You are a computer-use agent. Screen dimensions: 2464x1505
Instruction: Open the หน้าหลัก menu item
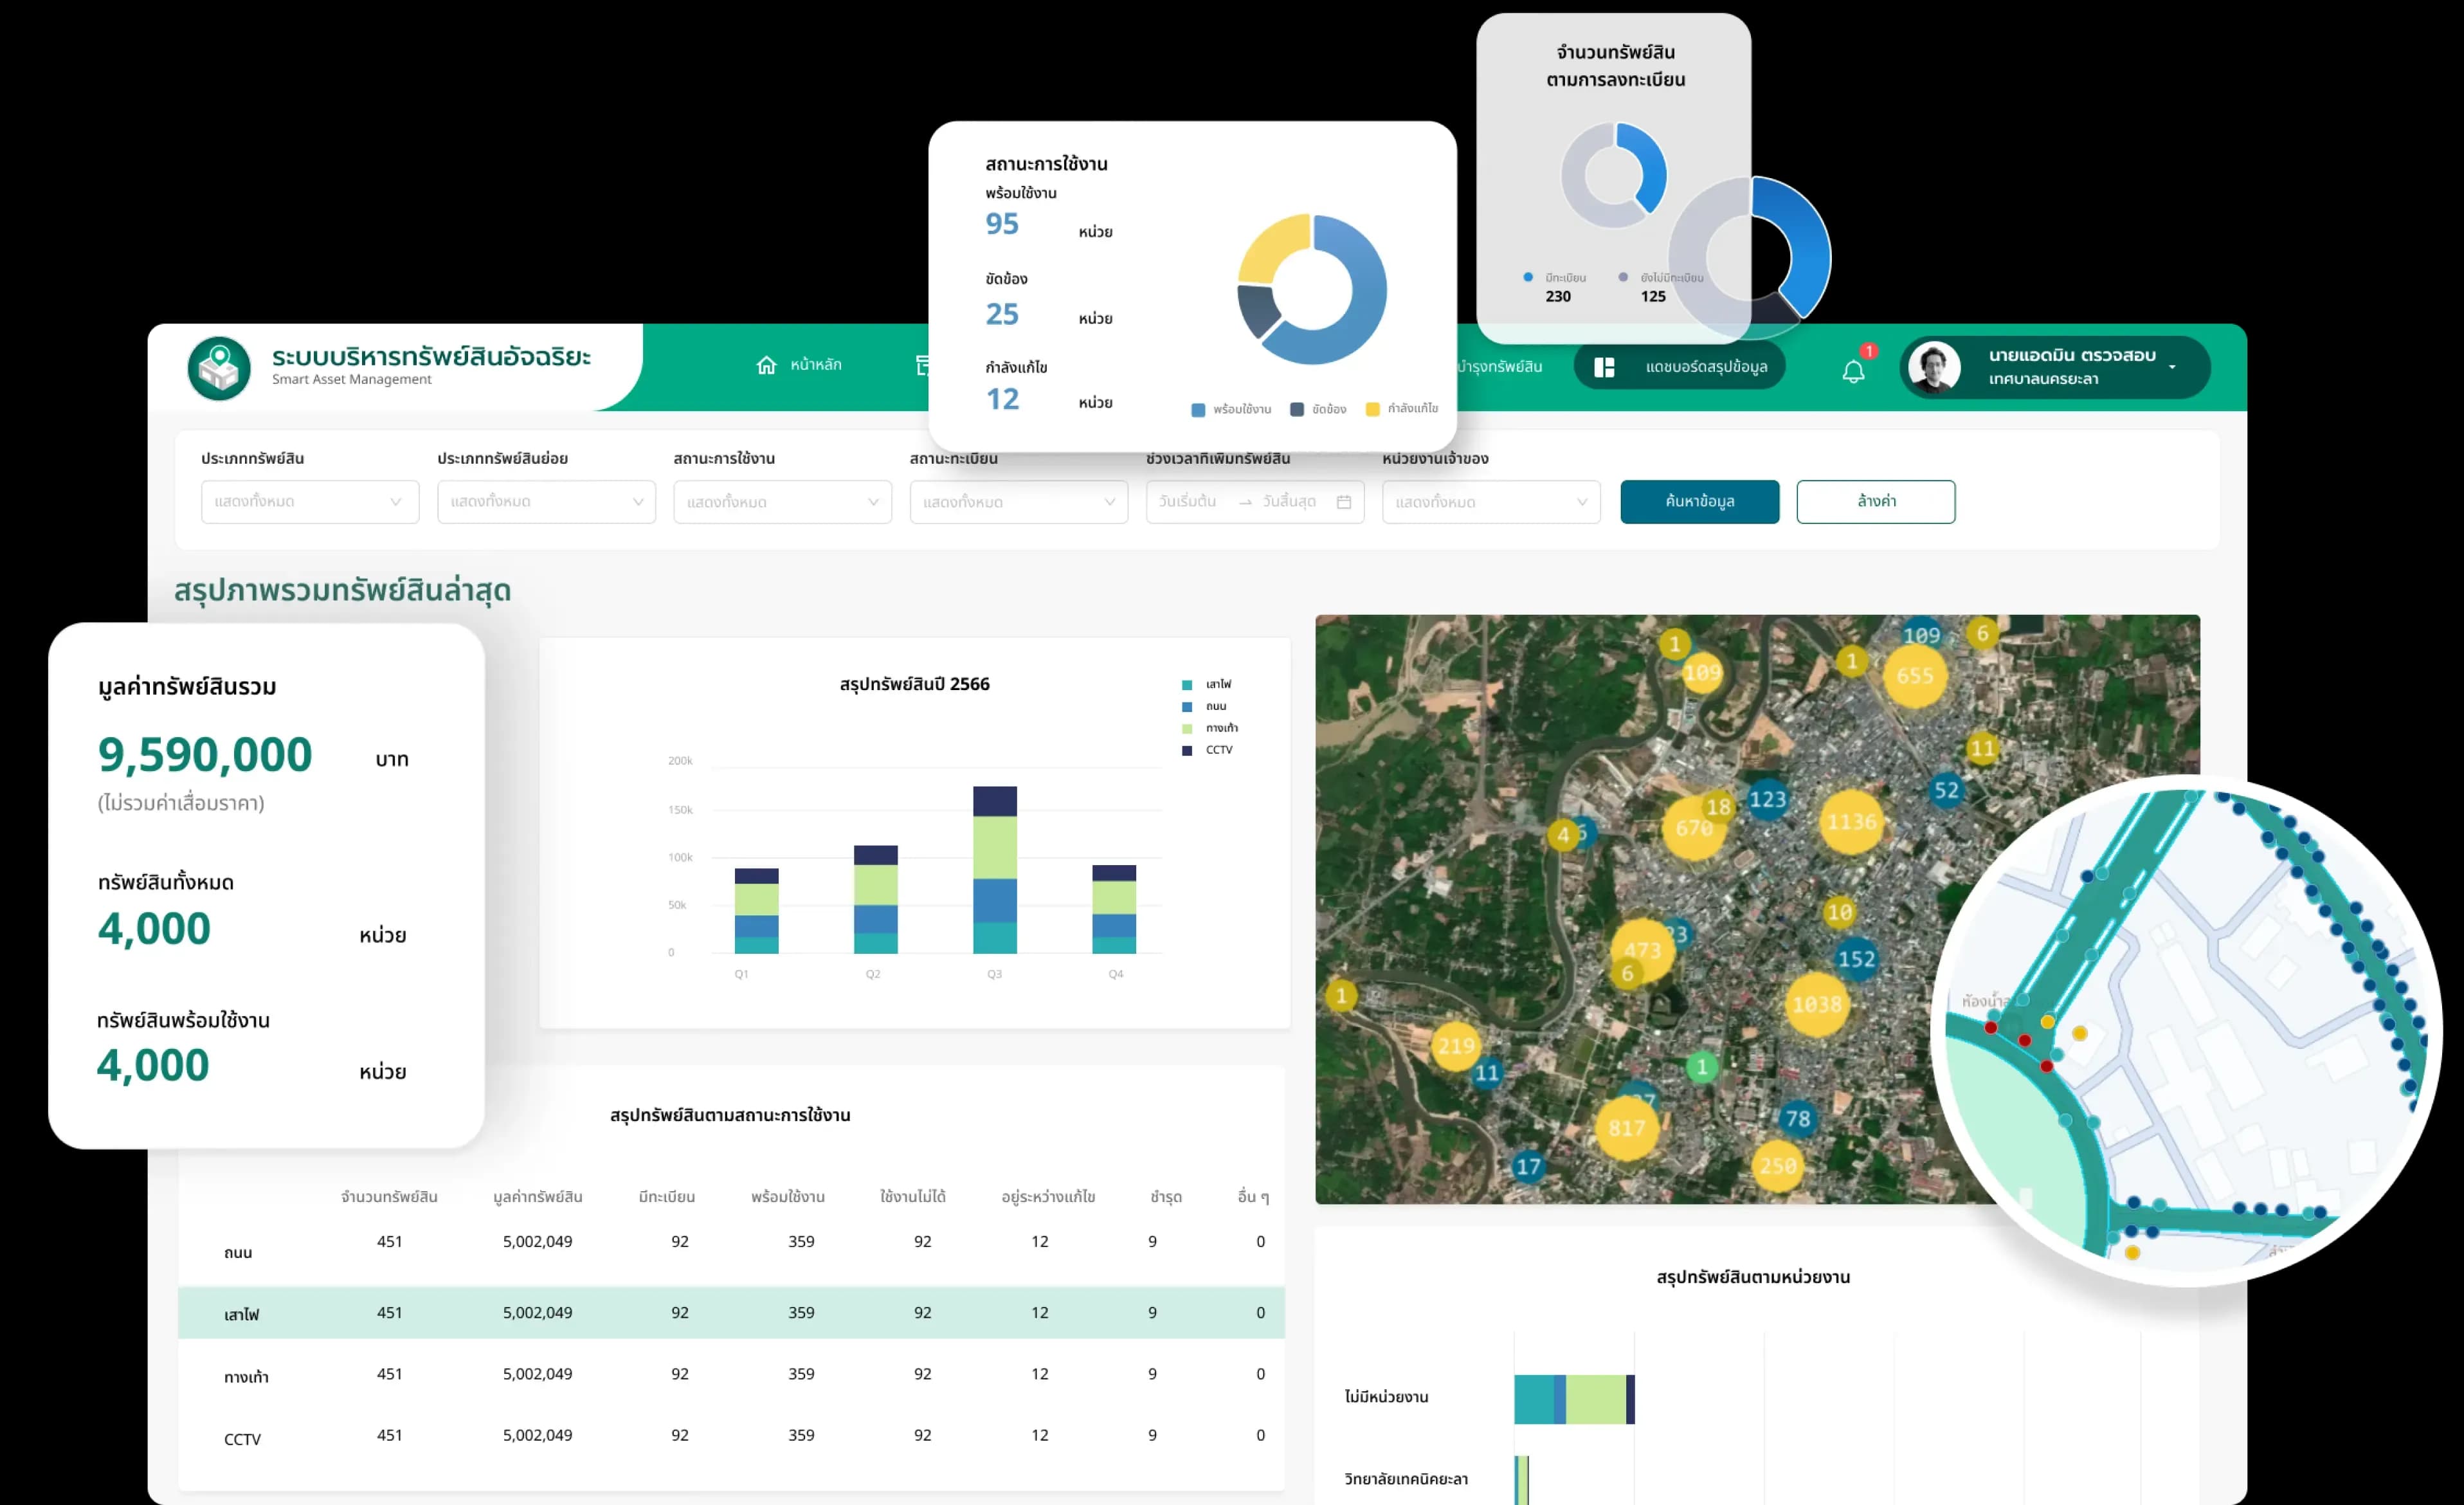tap(799, 365)
